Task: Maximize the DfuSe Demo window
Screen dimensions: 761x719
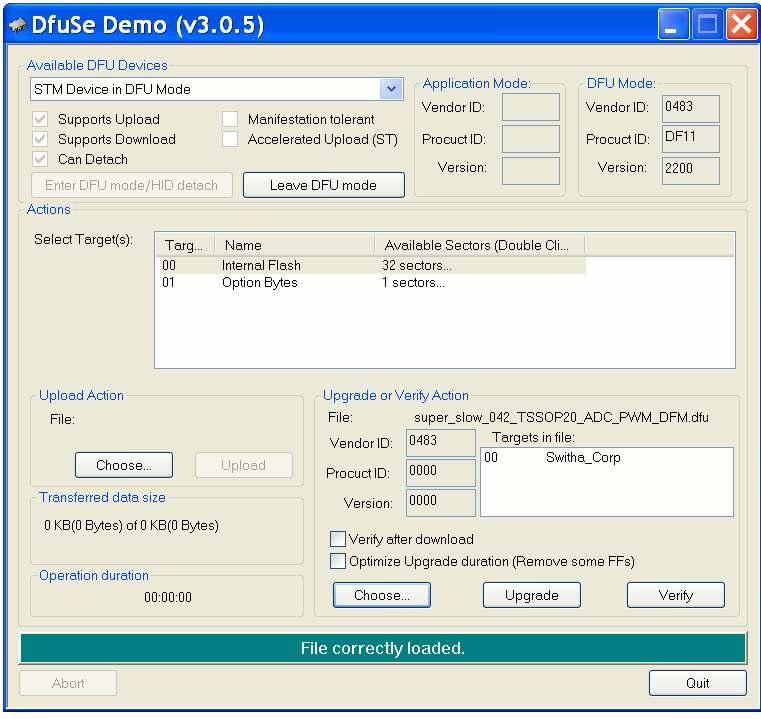Action: [x=707, y=24]
